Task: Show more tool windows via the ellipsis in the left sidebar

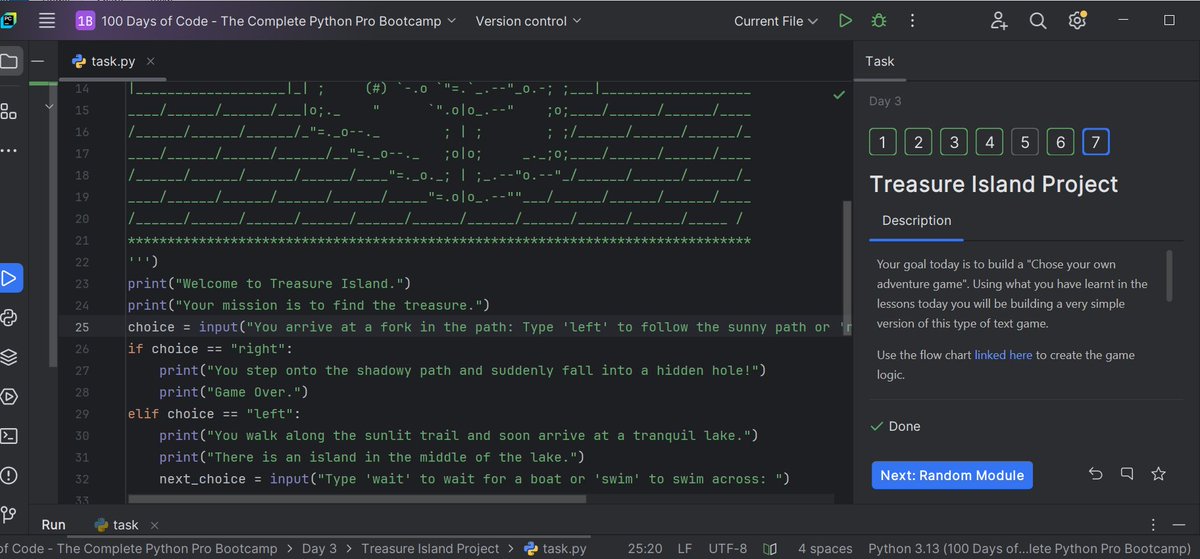Action: coord(8,151)
